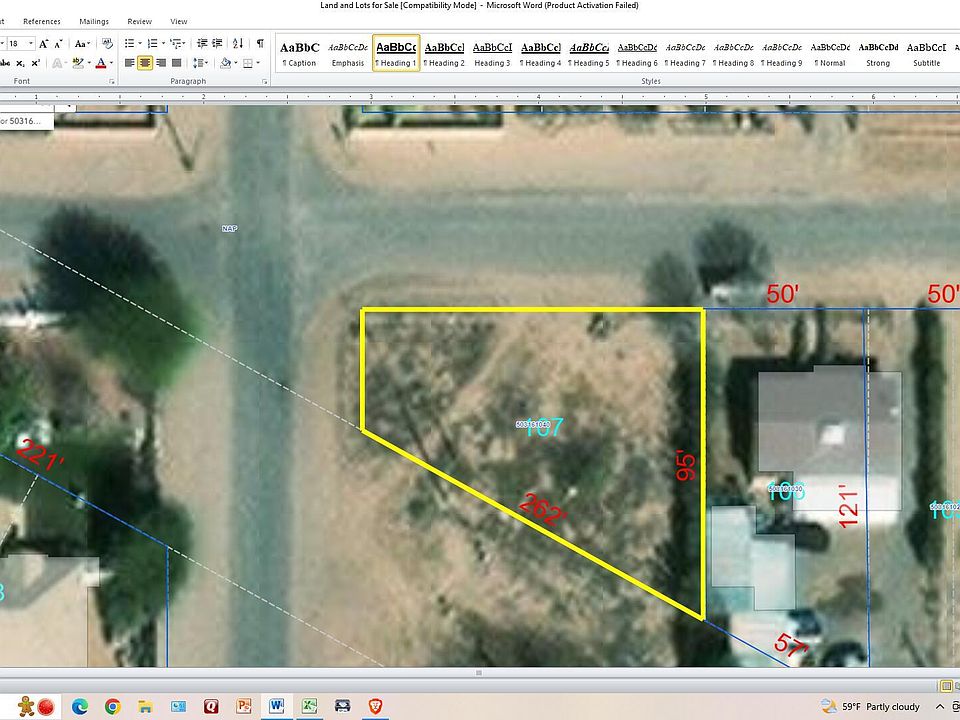
Task: Open the font size dropdown
Action: pos(32,43)
